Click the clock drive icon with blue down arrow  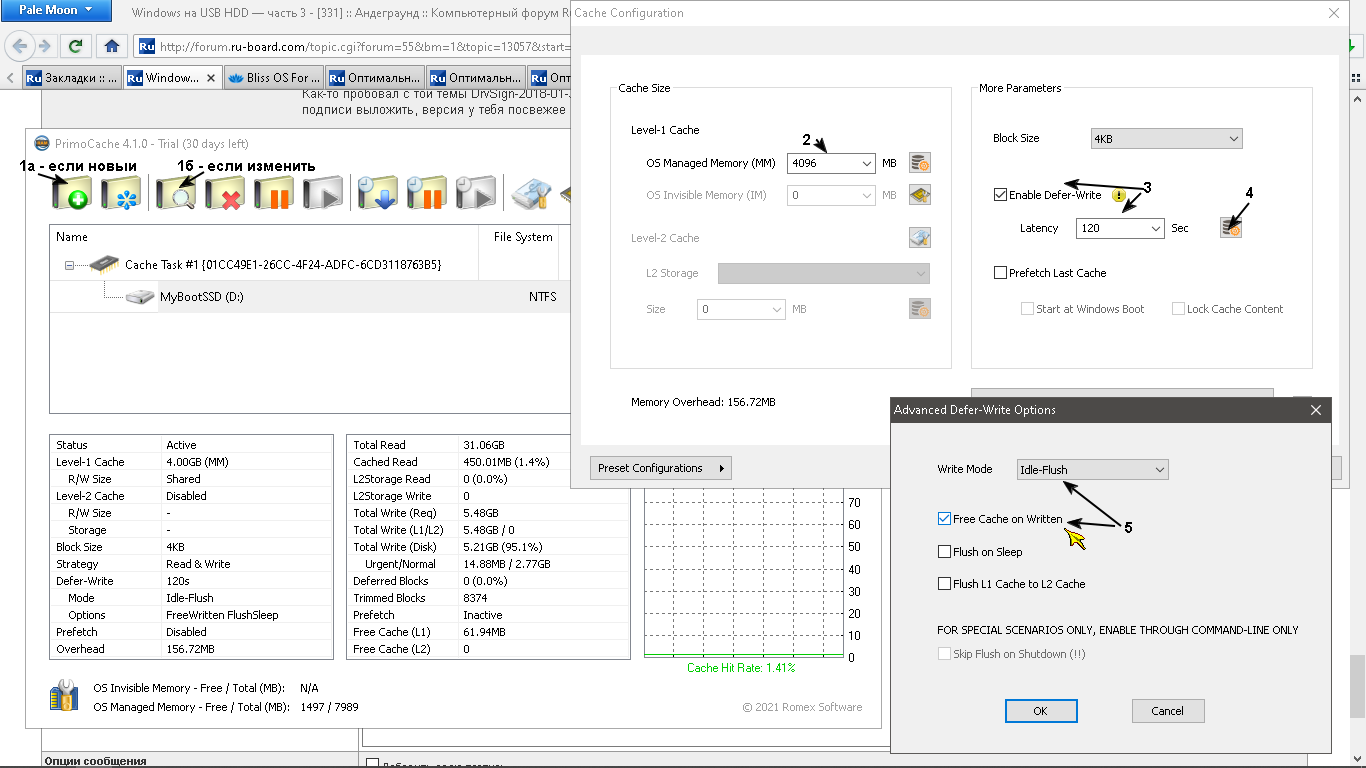(378, 192)
